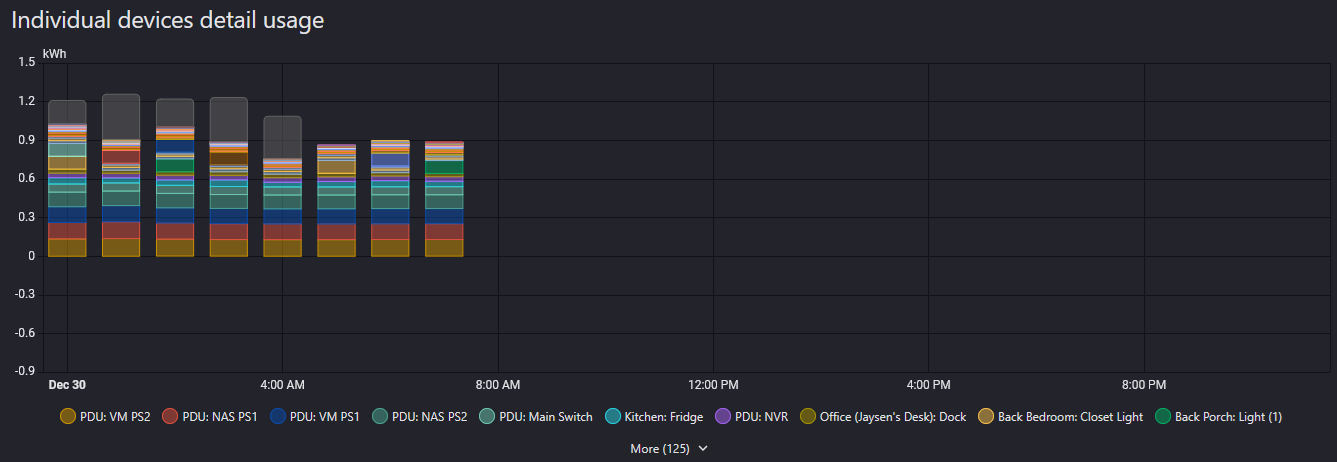Click the Dec 30 x-axis label
The image size is (1337, 462).
click(67, 384)
